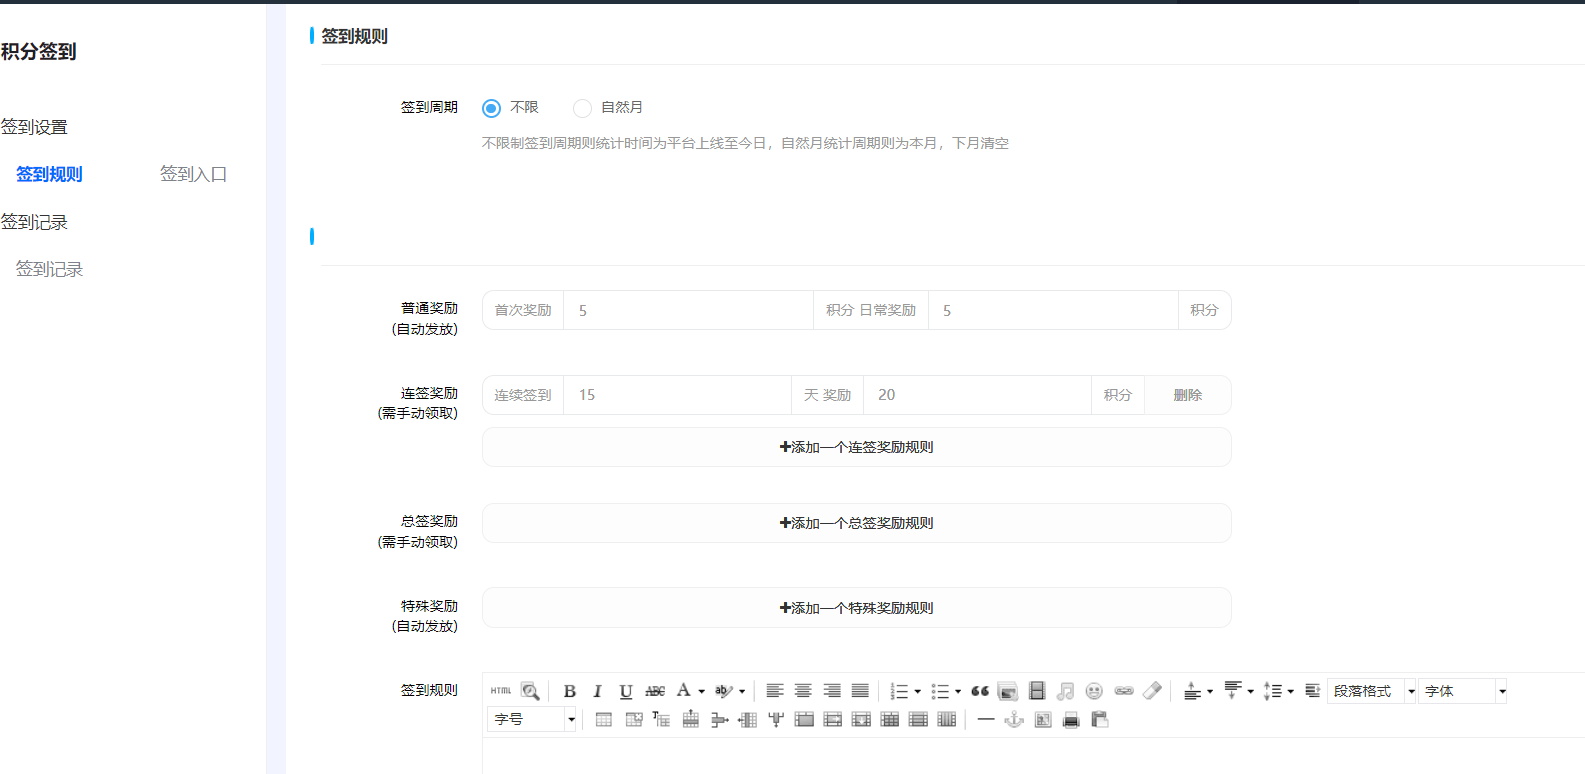The height and width of the screenshot is (774, 1585).
Task: Select the 不限 sign-in cycle option
Action: (492, 108)
